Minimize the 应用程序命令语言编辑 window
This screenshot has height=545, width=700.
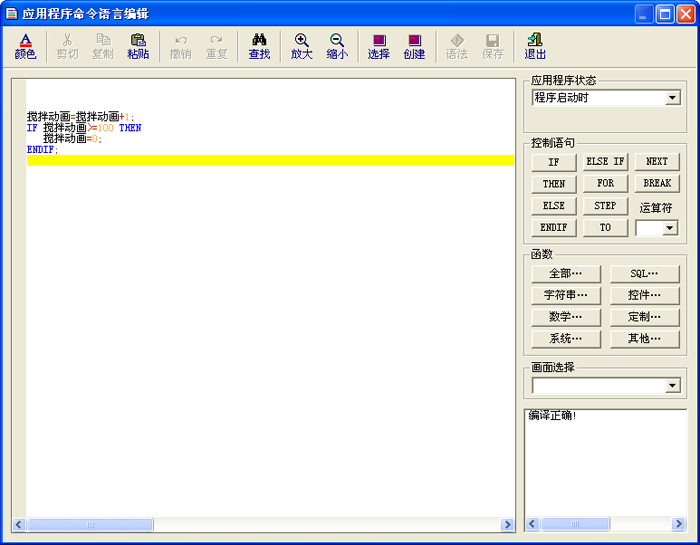click(643, 14)
